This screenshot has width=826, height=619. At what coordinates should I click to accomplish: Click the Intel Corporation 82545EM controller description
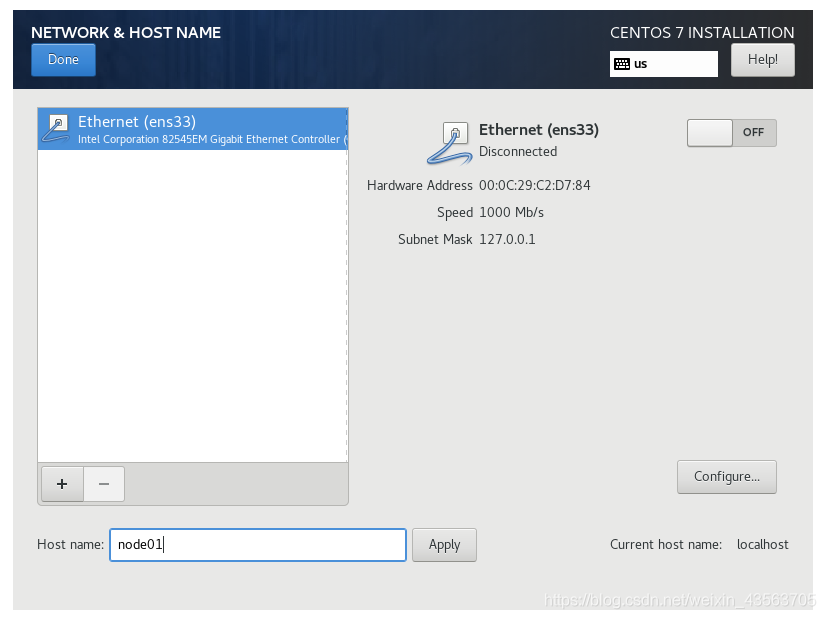pyautogui.click(x=212, y=139)
